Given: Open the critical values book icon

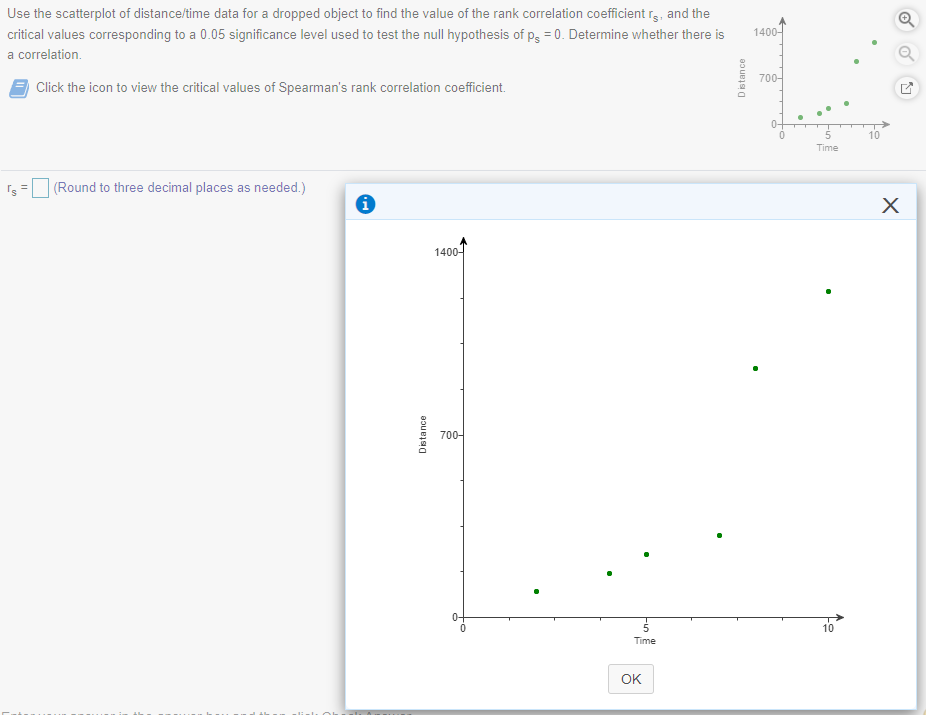Looking at the screenshot, I should pos(19,89).
